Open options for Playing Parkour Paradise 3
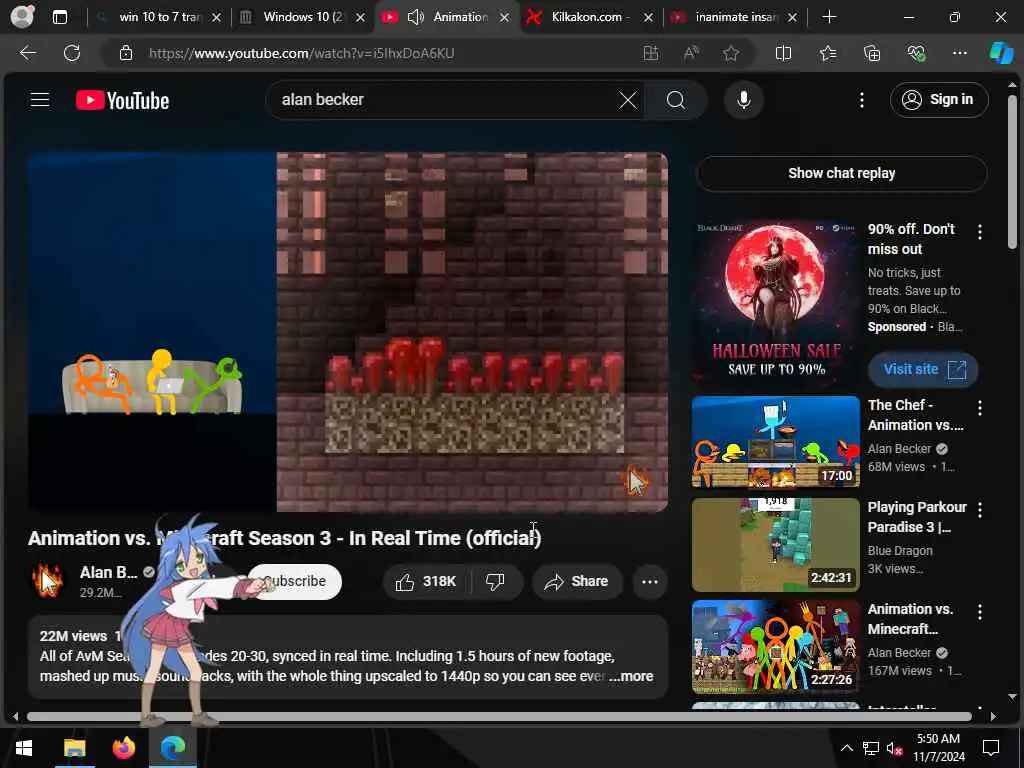Screen dimensions: 1024x768 click(x=980, y=510)
